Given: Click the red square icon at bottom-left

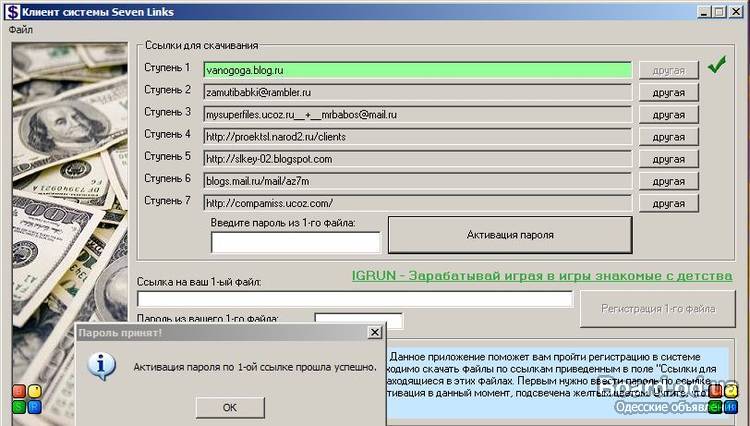Looking at the screenshot, I should pyautogui.click(x=20, y=392).
